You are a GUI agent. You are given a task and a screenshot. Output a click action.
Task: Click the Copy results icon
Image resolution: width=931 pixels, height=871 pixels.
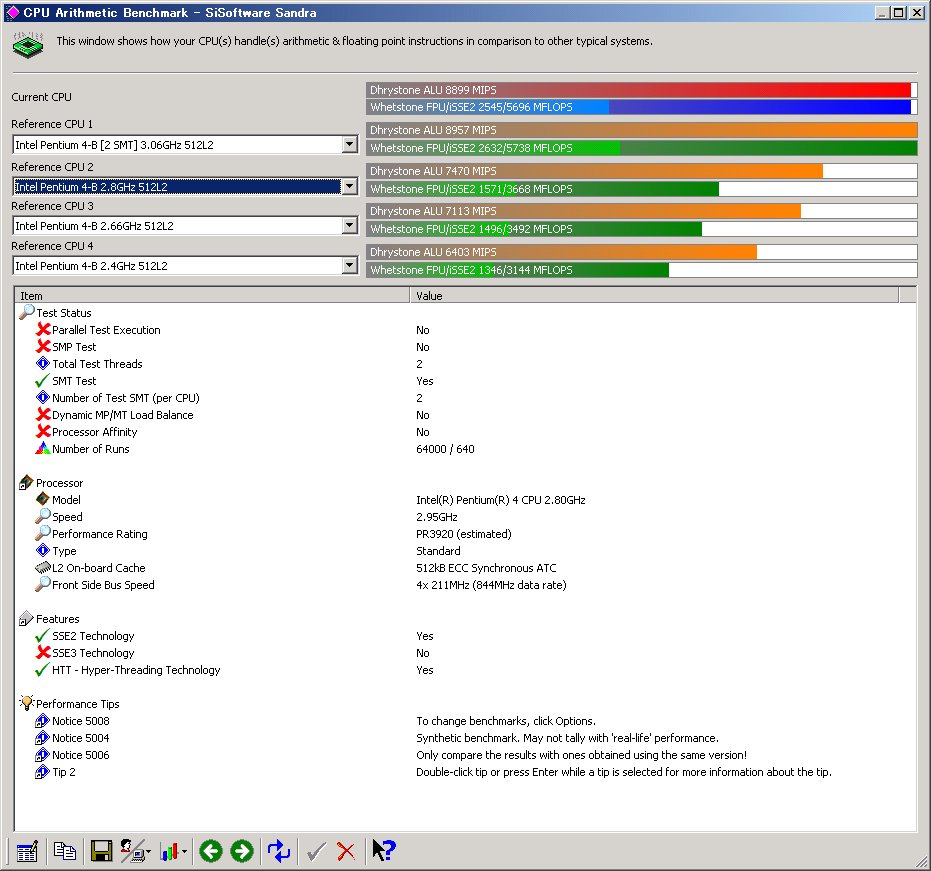(x=64, y=851)
